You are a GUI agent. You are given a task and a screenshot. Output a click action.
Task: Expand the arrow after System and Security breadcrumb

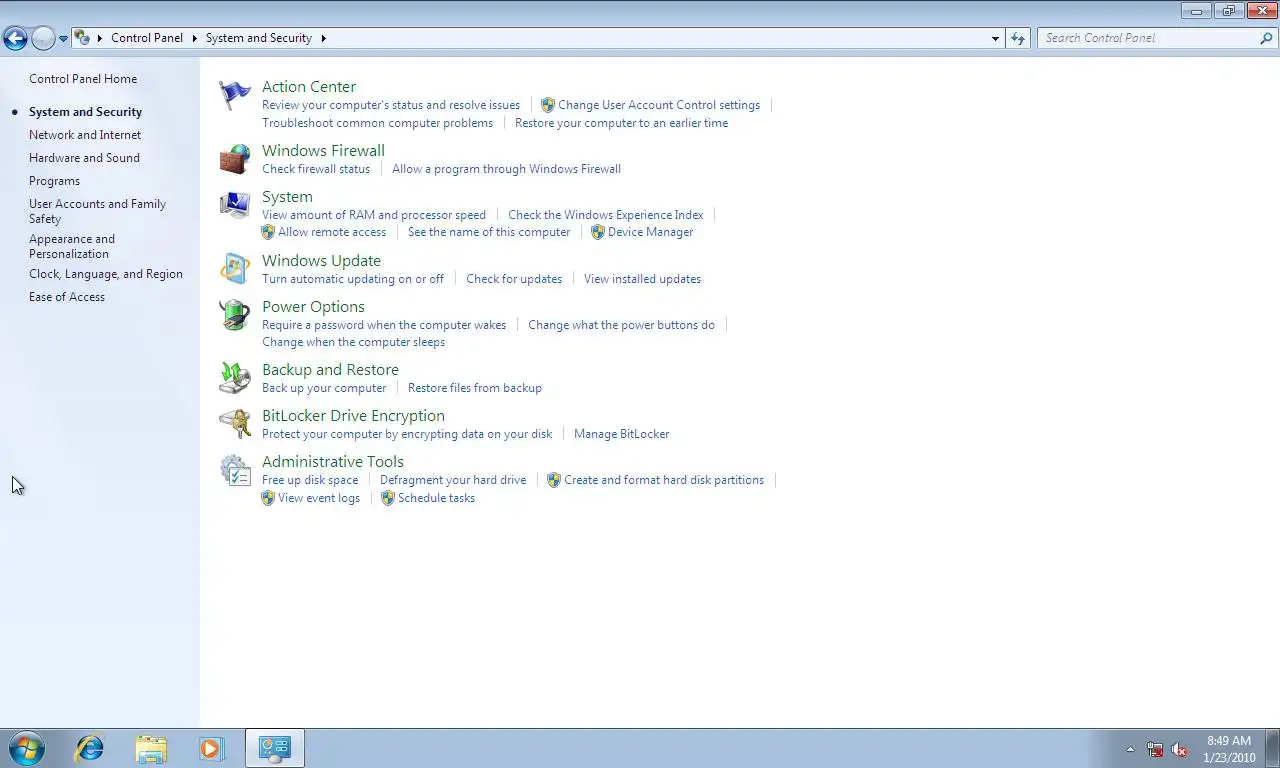(x=323, y=38)
